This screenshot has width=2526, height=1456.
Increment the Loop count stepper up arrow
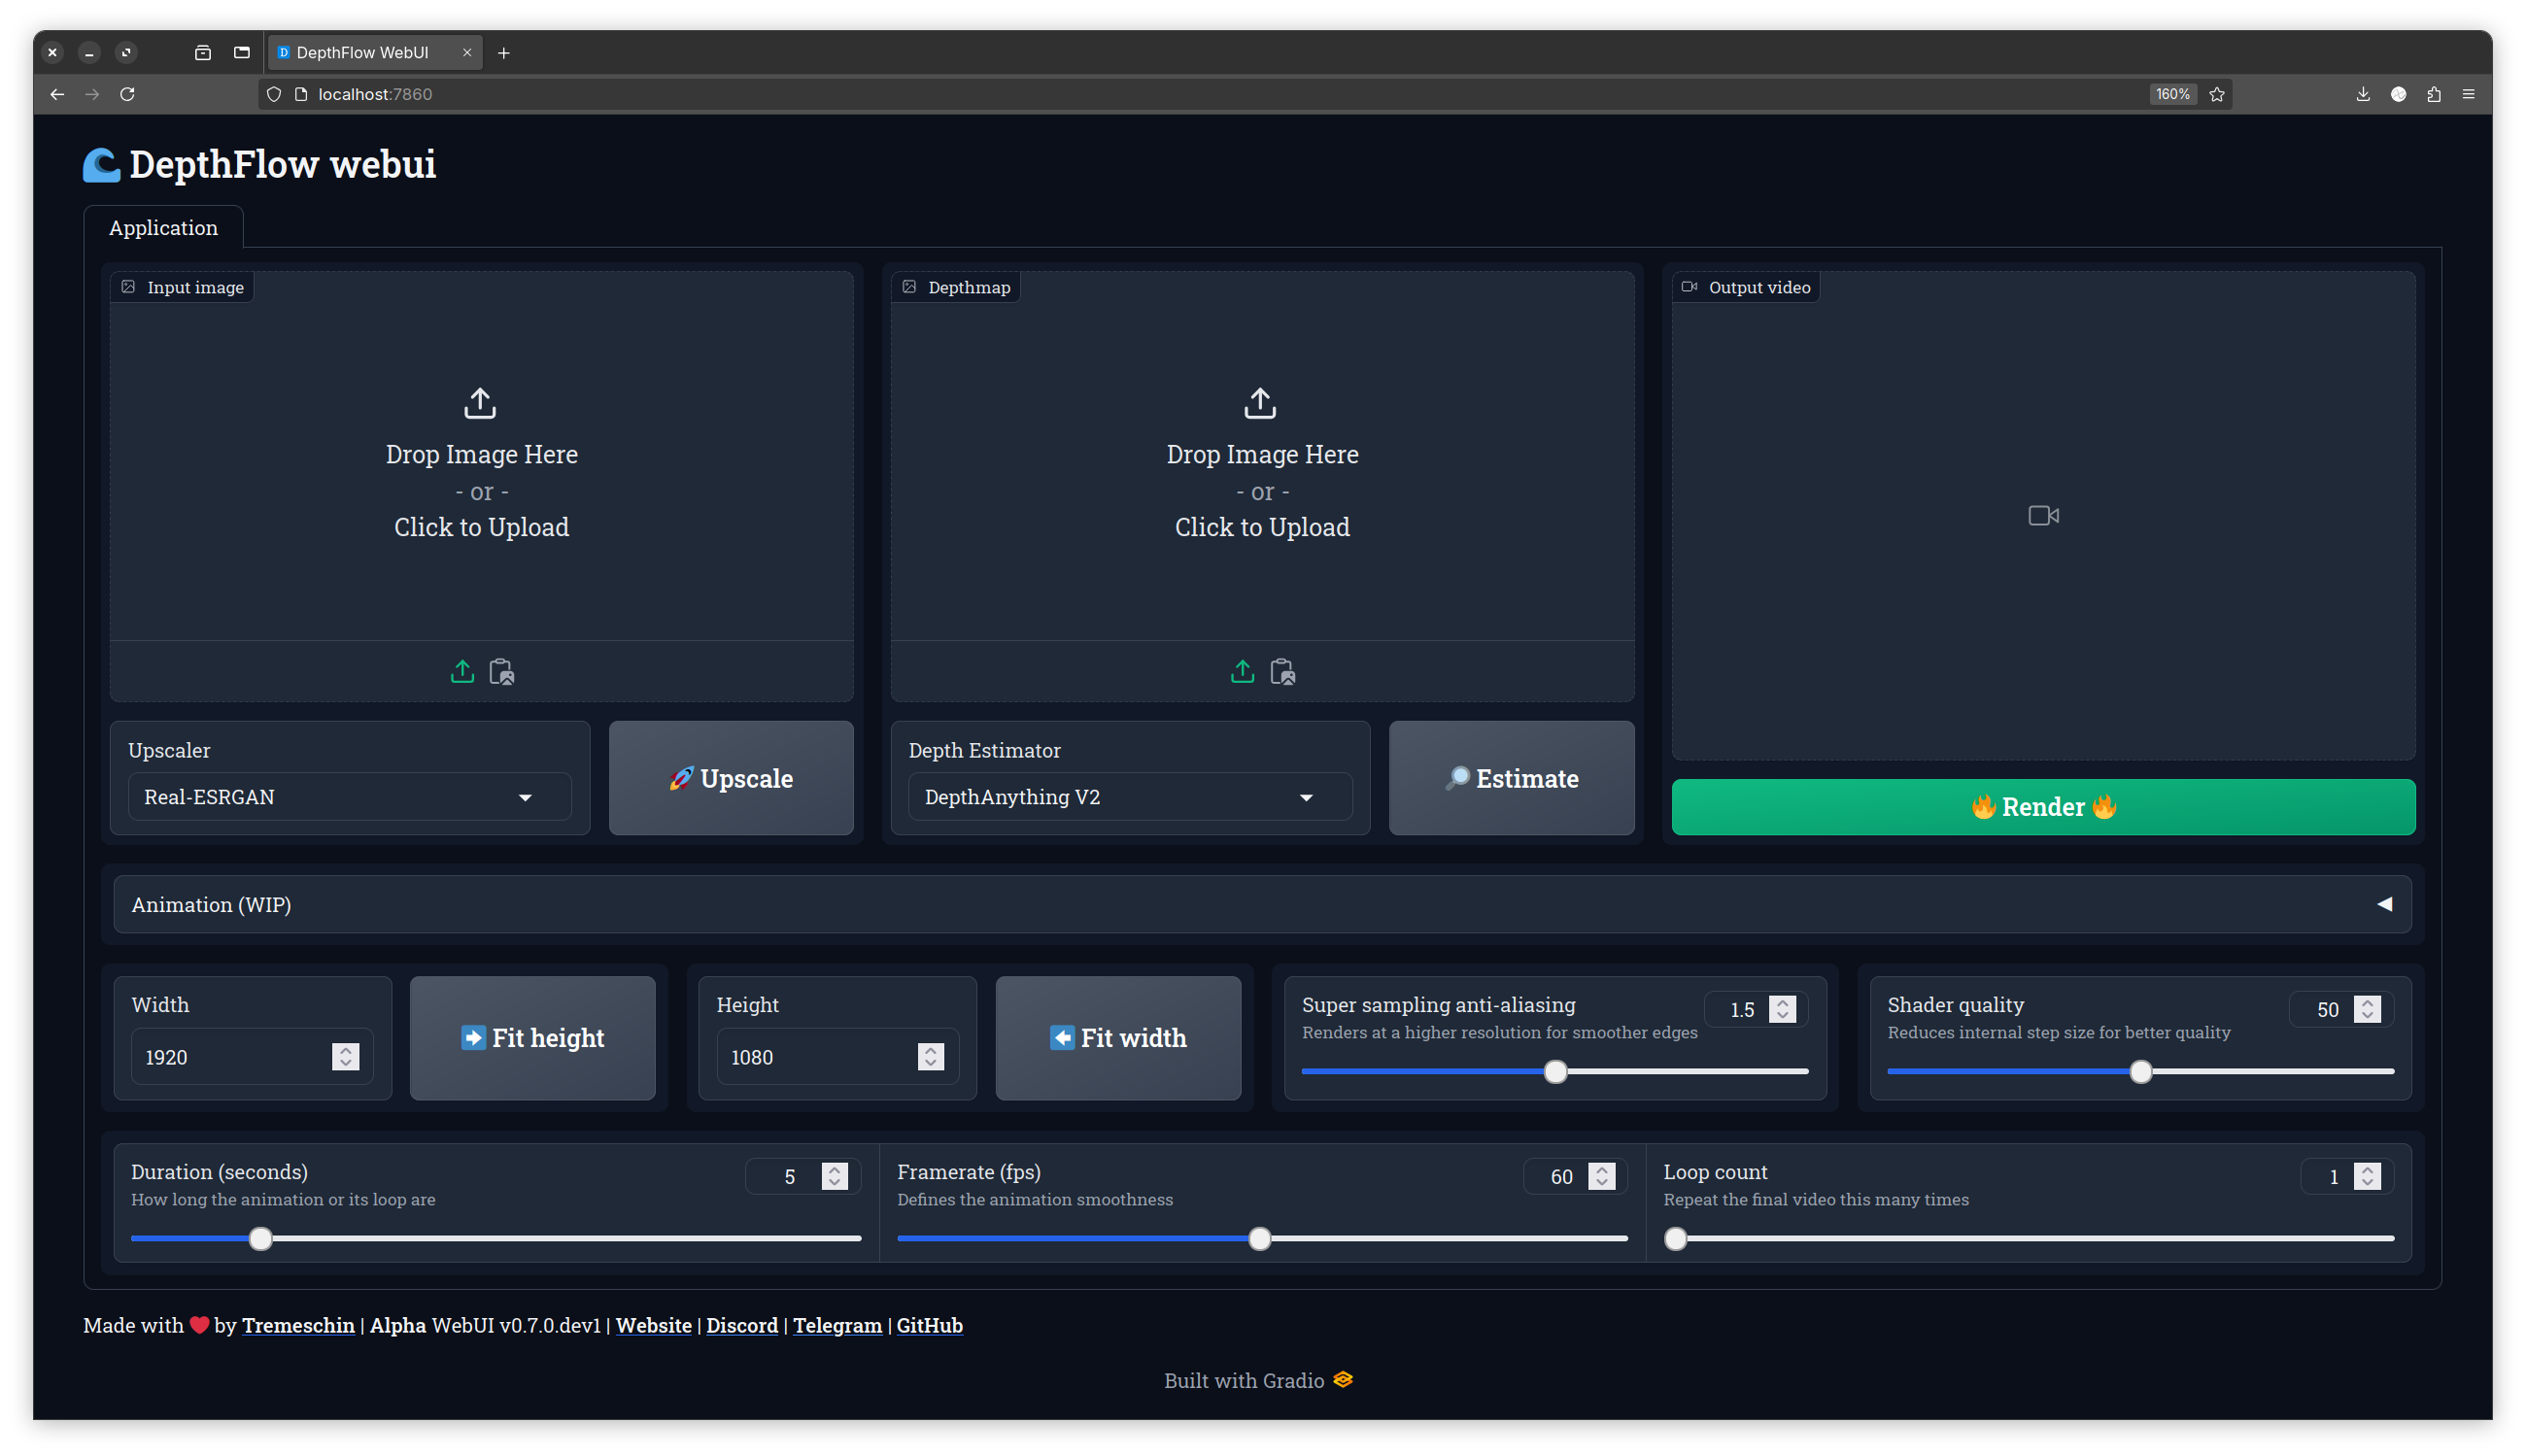point(2366,1169)
